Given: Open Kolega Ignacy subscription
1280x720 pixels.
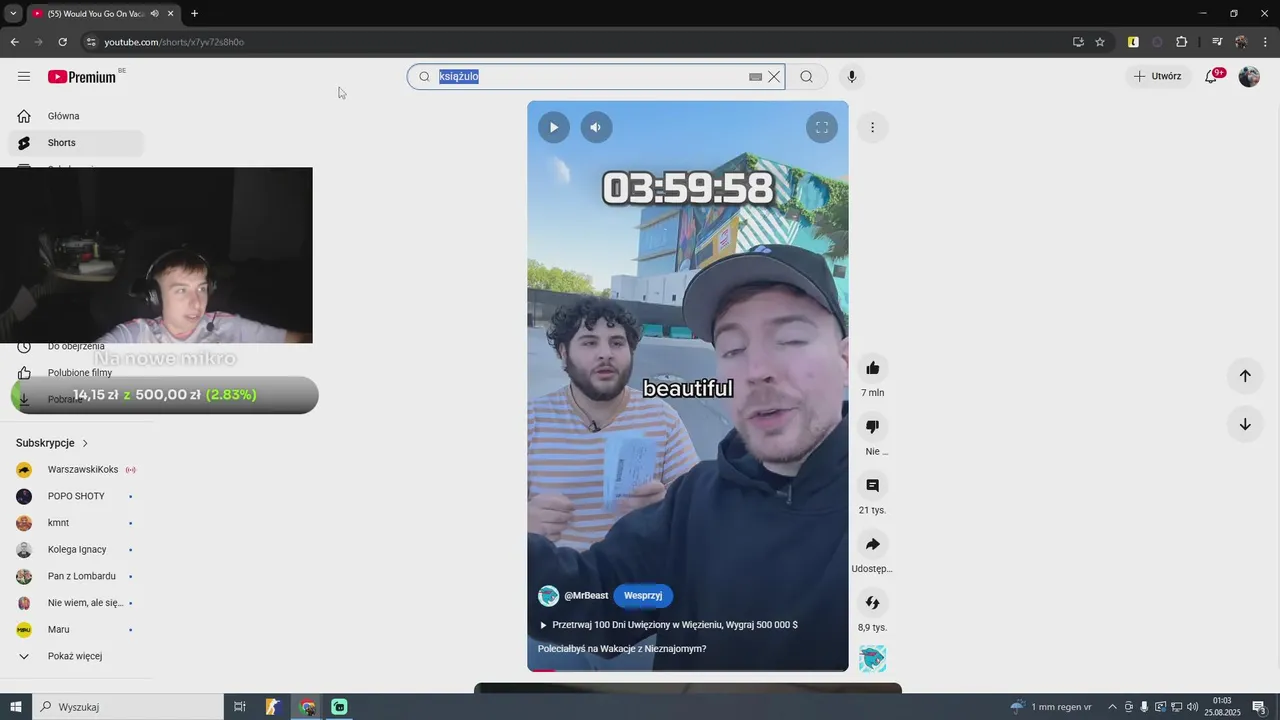Looking at the screenshot, I should (76, 550).
